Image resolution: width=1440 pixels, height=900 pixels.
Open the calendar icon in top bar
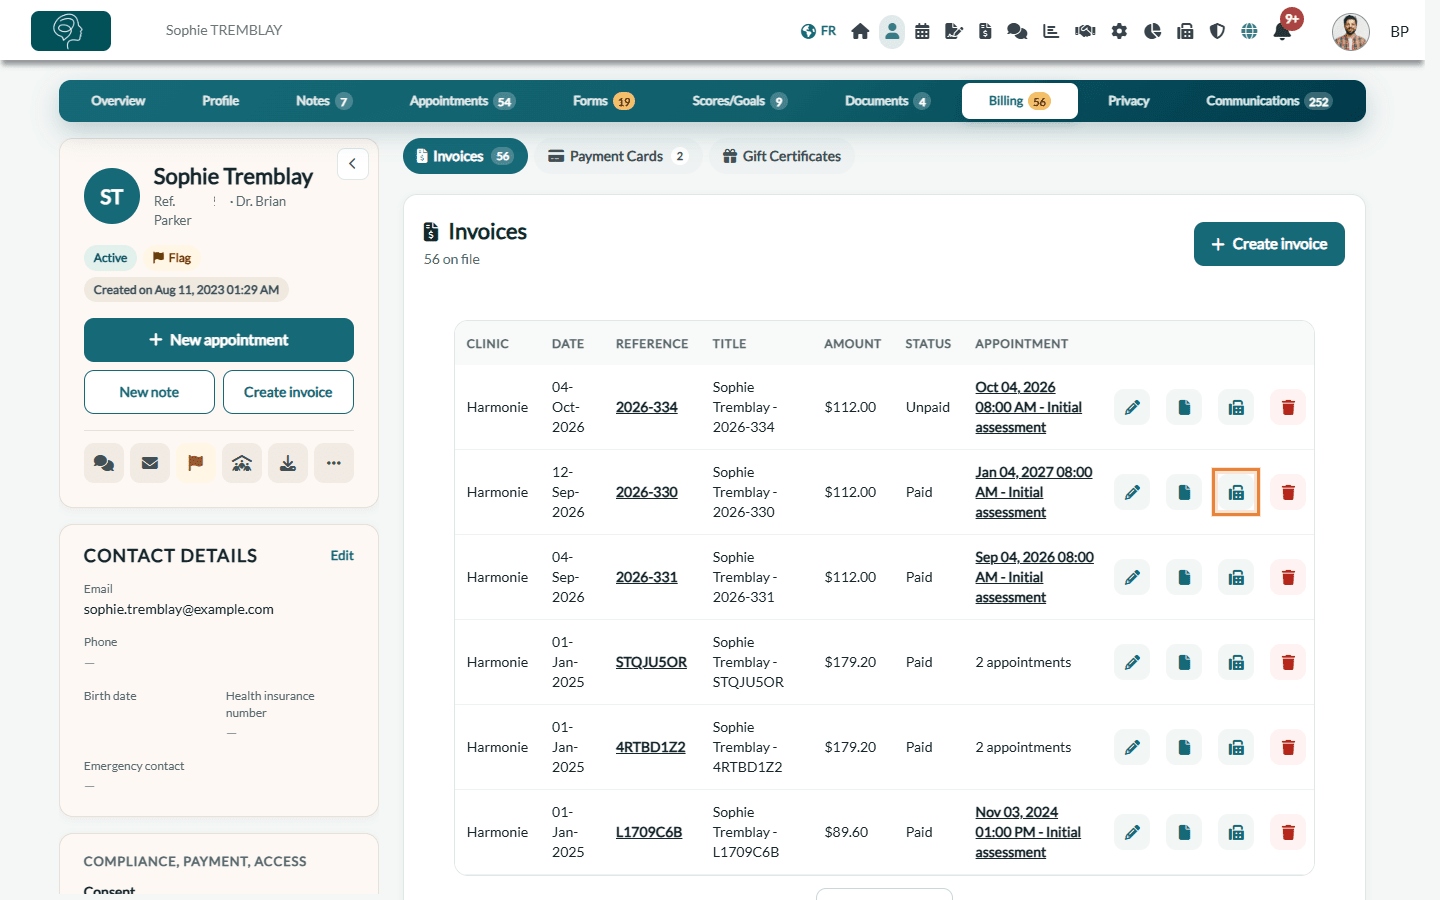922,31
